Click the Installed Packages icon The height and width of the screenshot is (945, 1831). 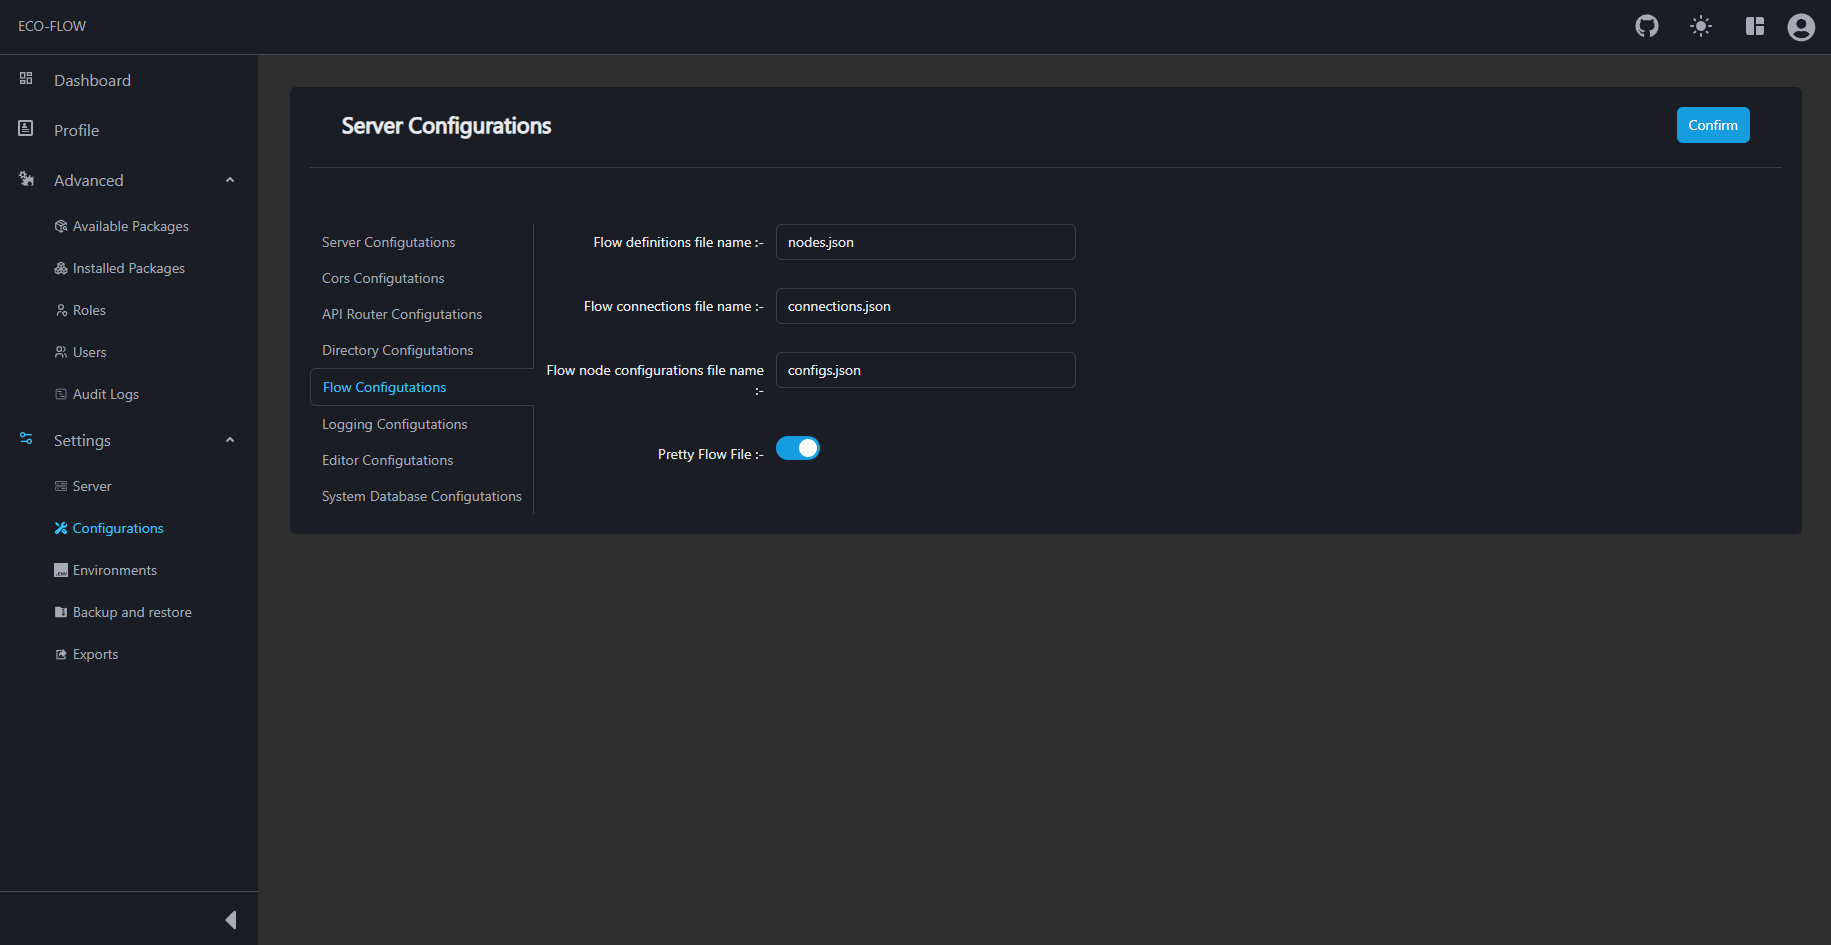click(x=61, y=268)
